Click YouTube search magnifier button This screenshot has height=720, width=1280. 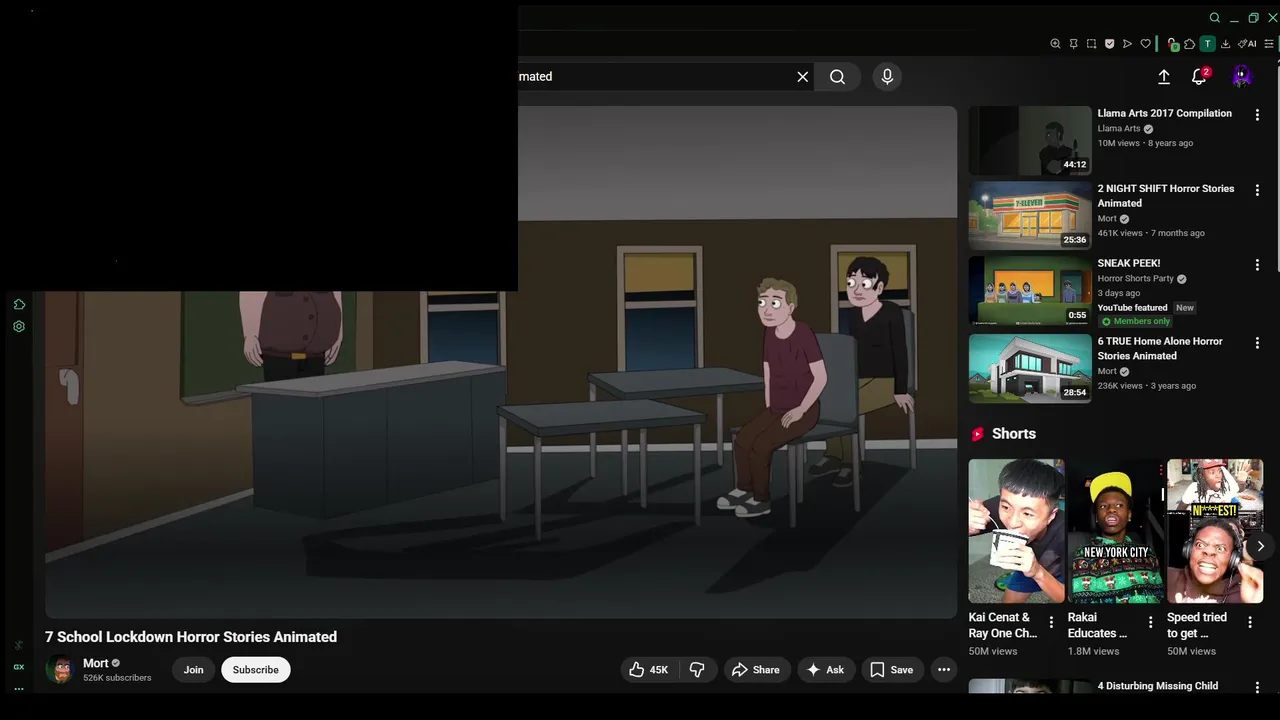click(x=837, y=76)
